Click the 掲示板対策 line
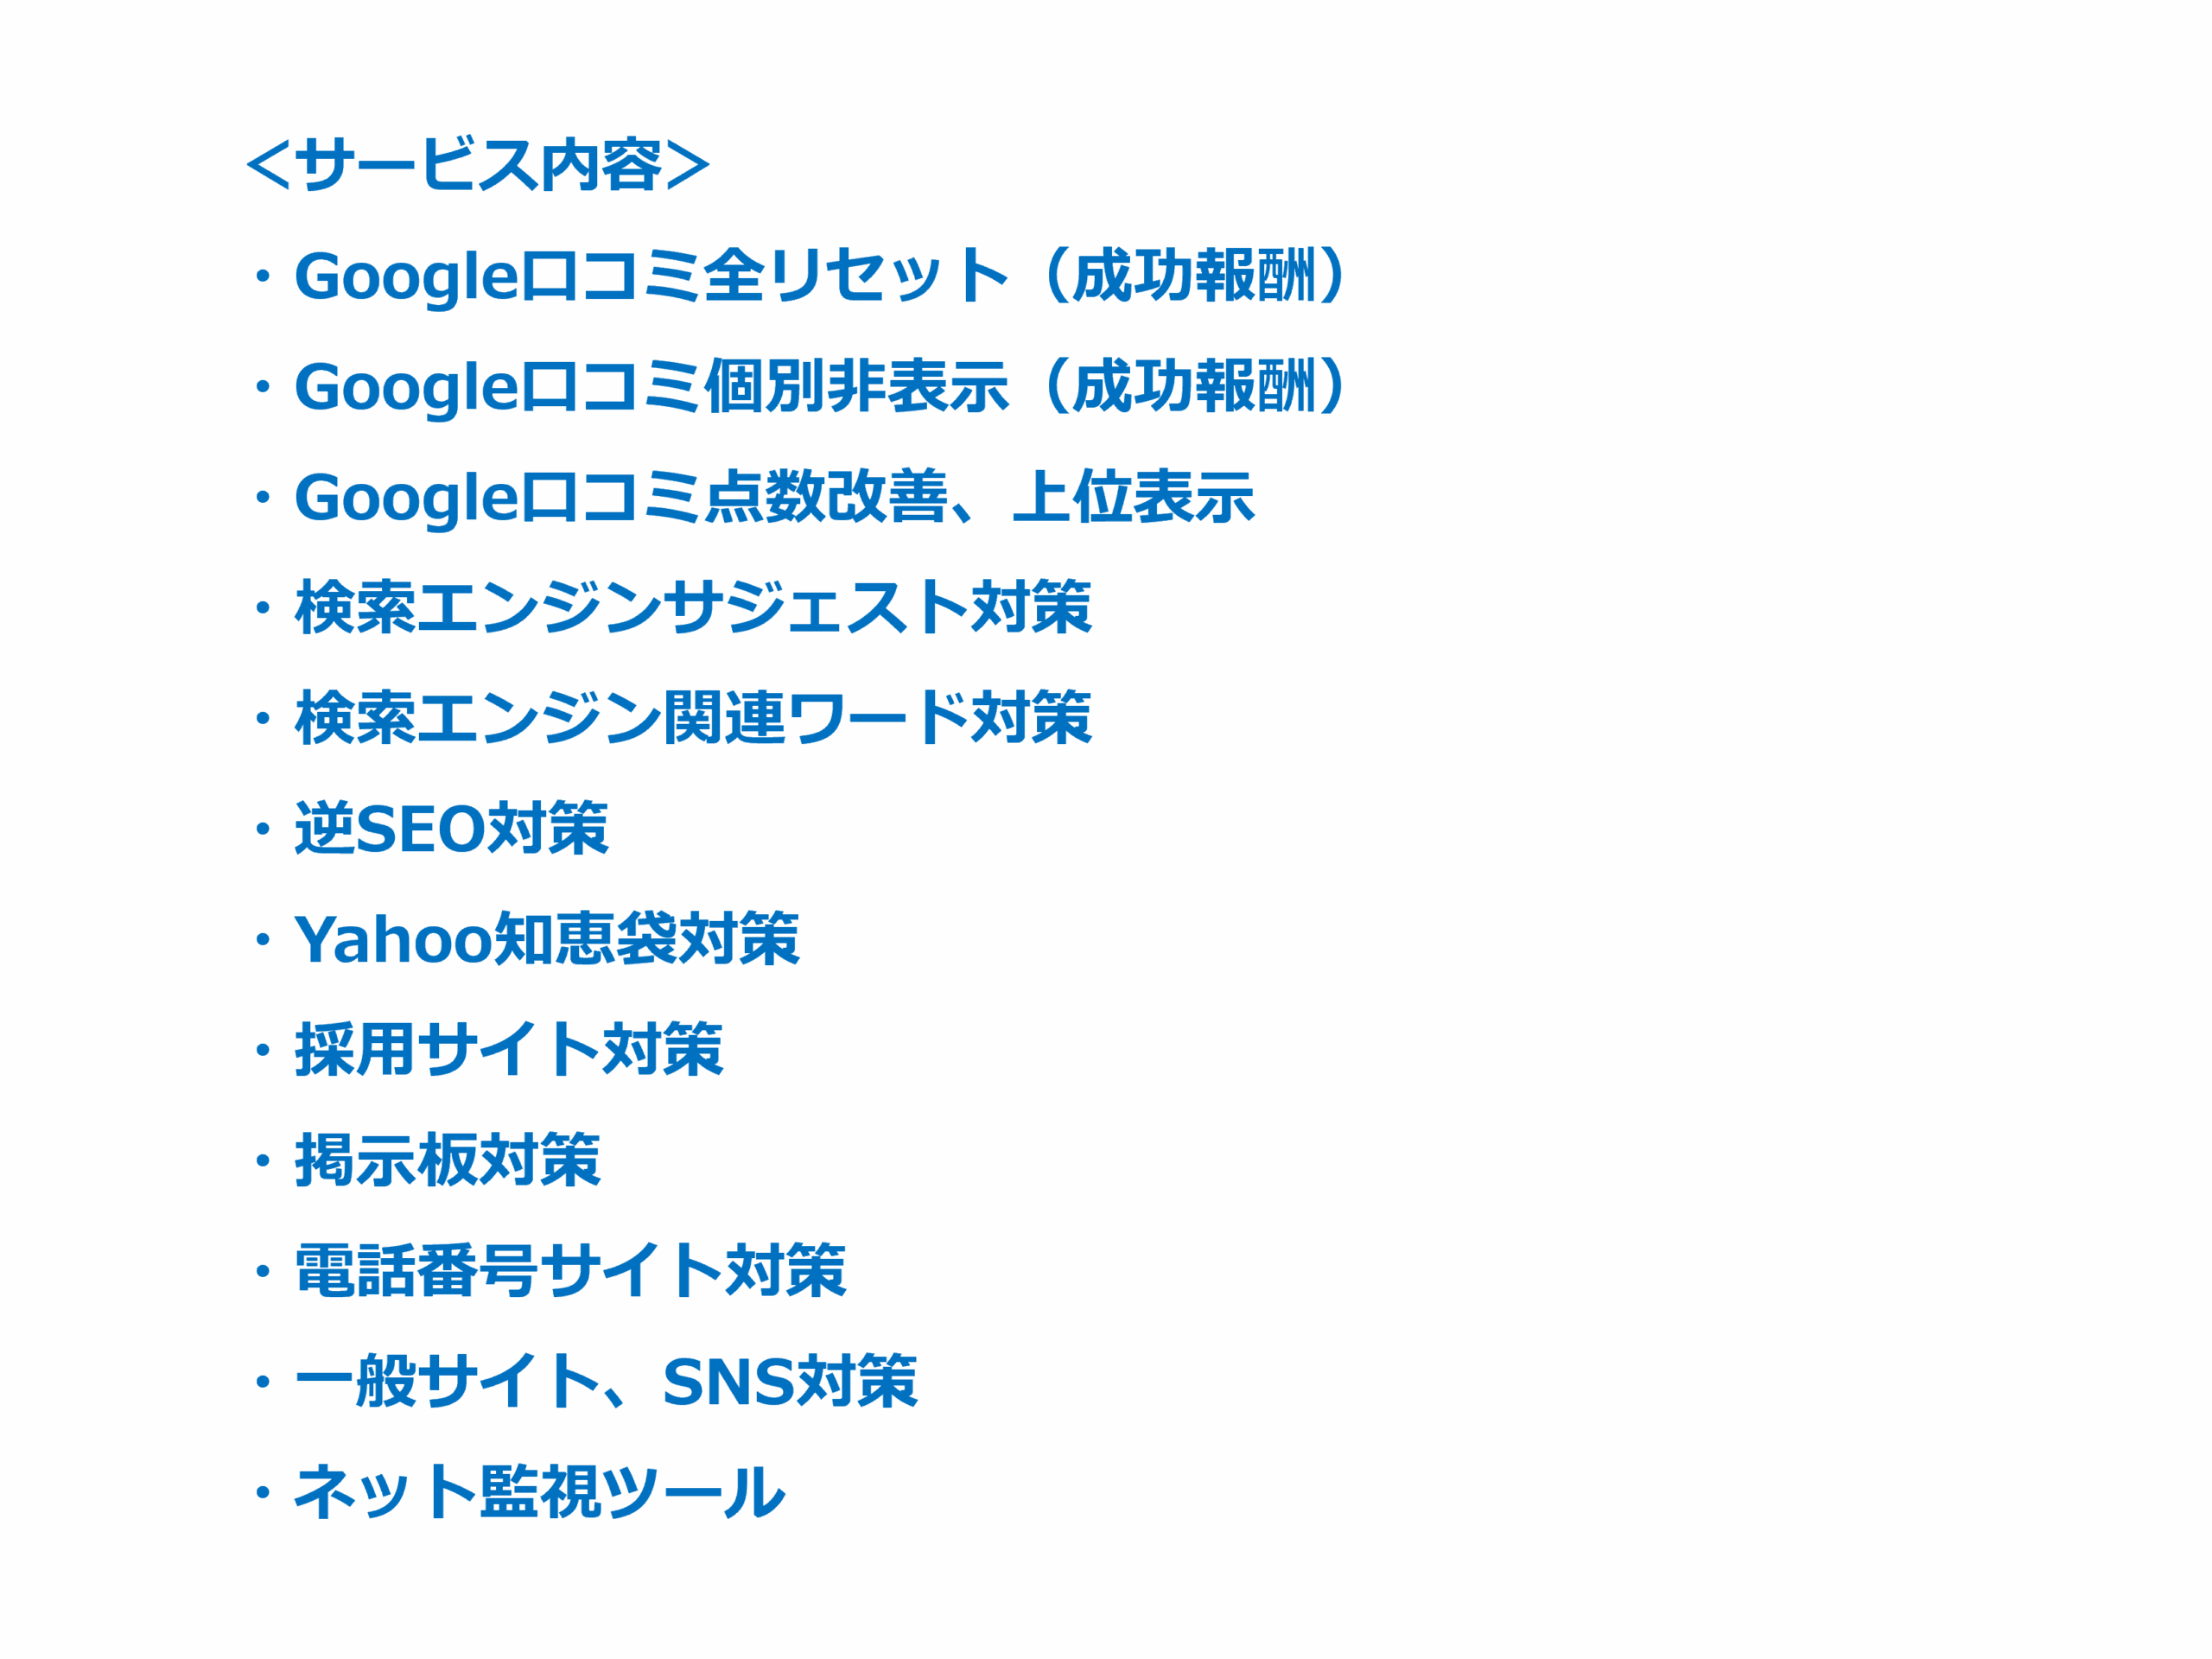 point(447,1160)
